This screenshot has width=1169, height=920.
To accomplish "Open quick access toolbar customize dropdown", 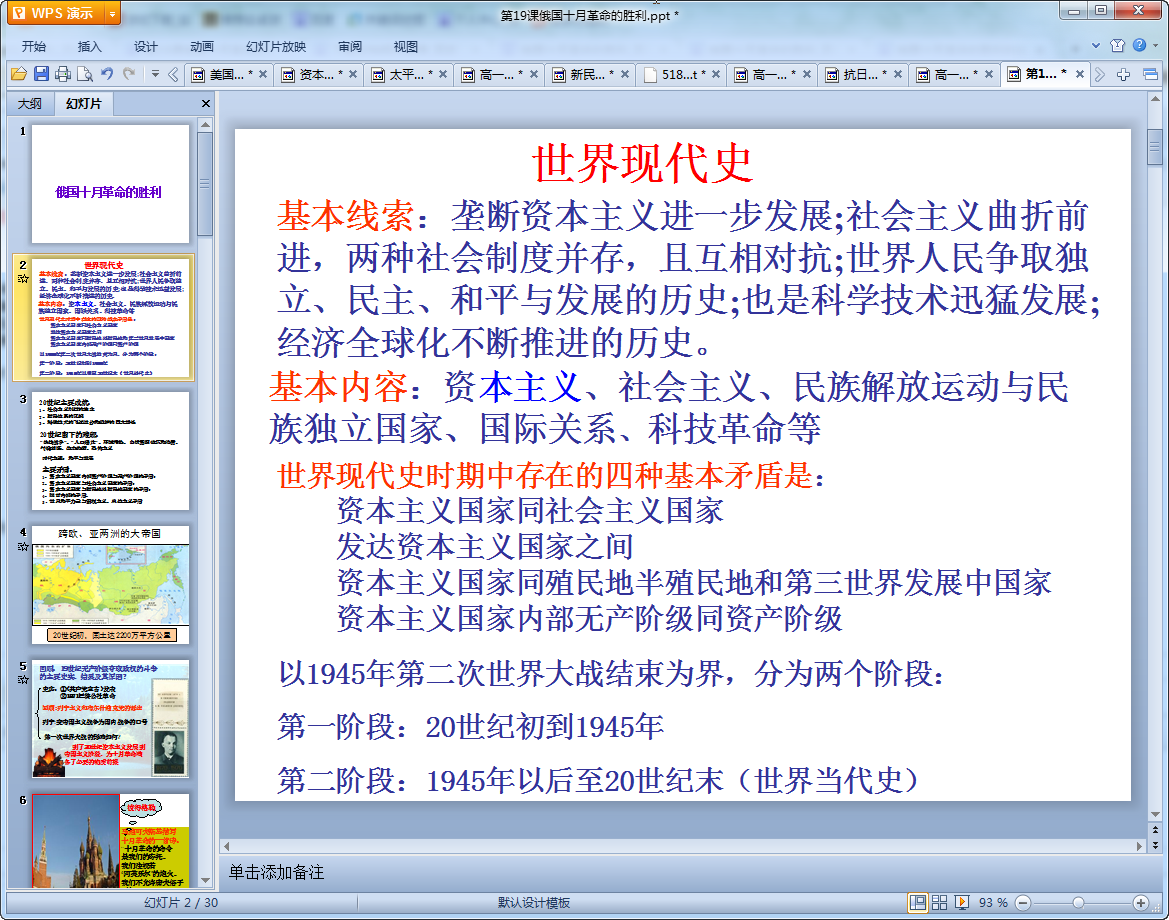I will point(155,74).
